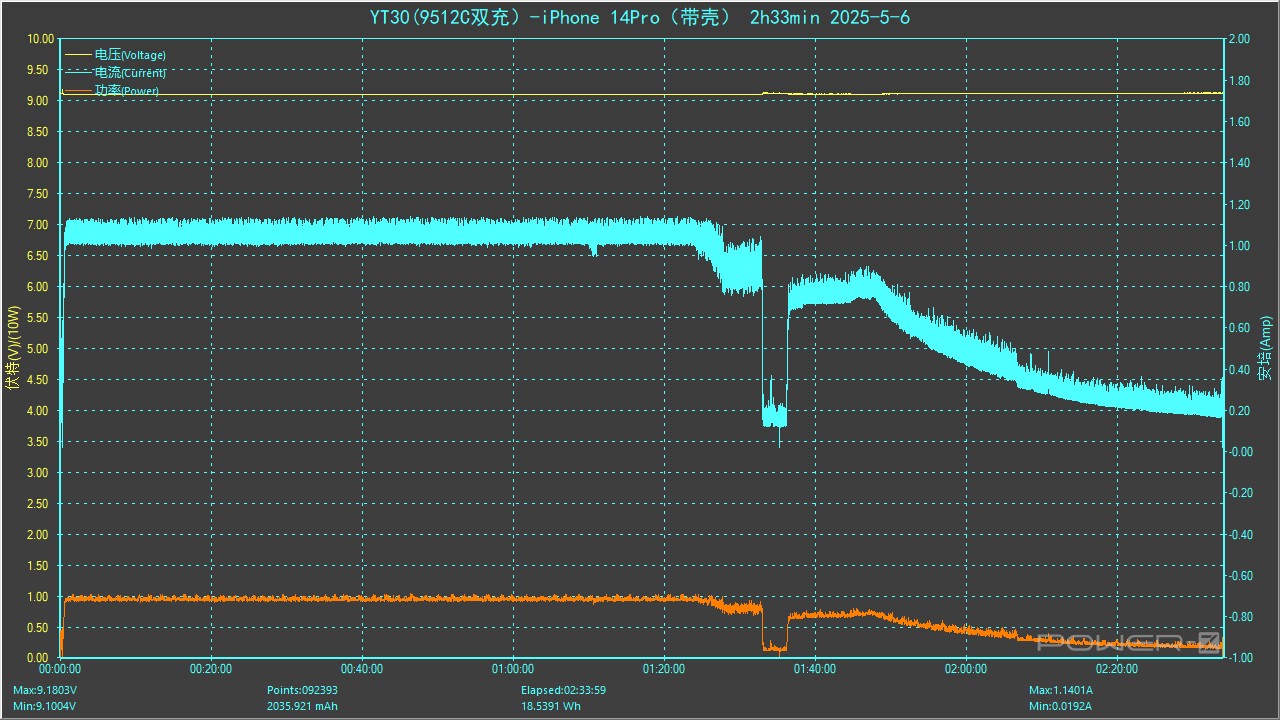Screen dimensions: 1280x720
Task: Select the Max:9.1803V voltage readout
Action: click(x=45, y=690)
